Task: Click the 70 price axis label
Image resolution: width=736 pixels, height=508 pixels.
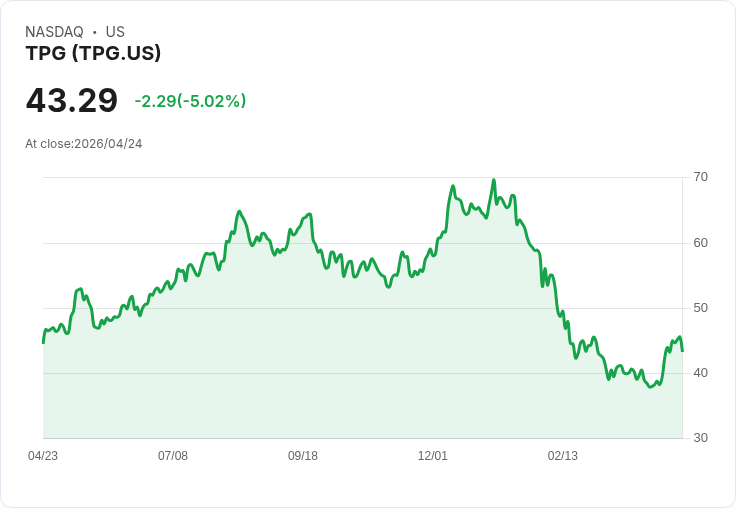Action: pos(700,177)
